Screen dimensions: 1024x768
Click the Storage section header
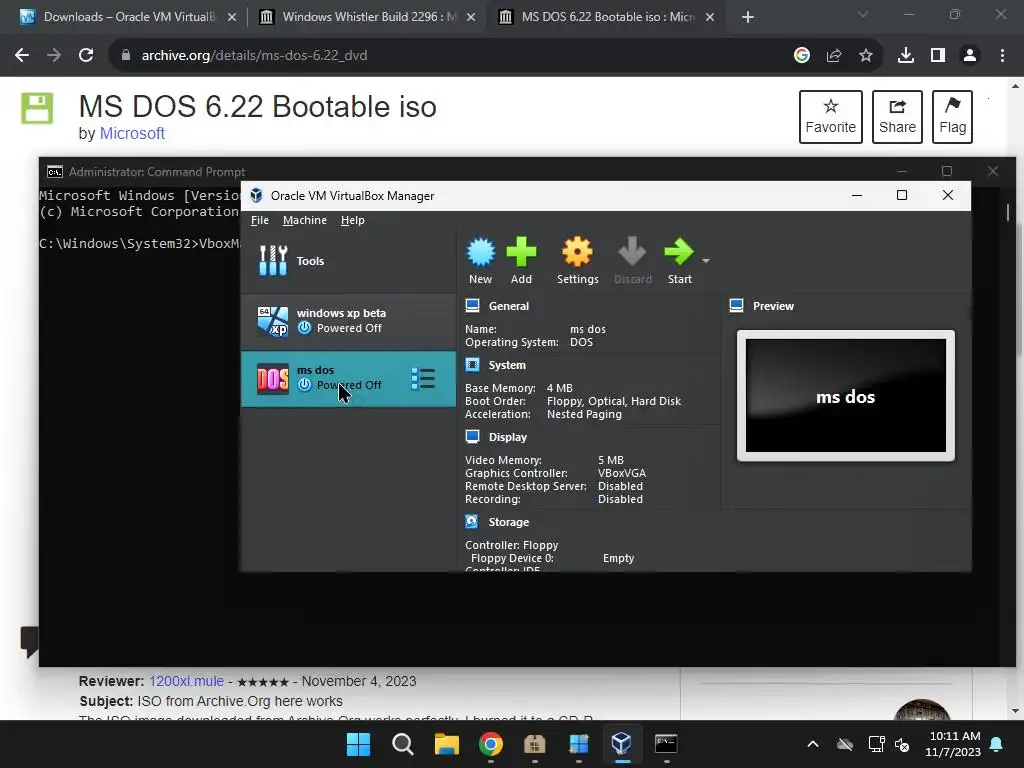coord(509,522)
